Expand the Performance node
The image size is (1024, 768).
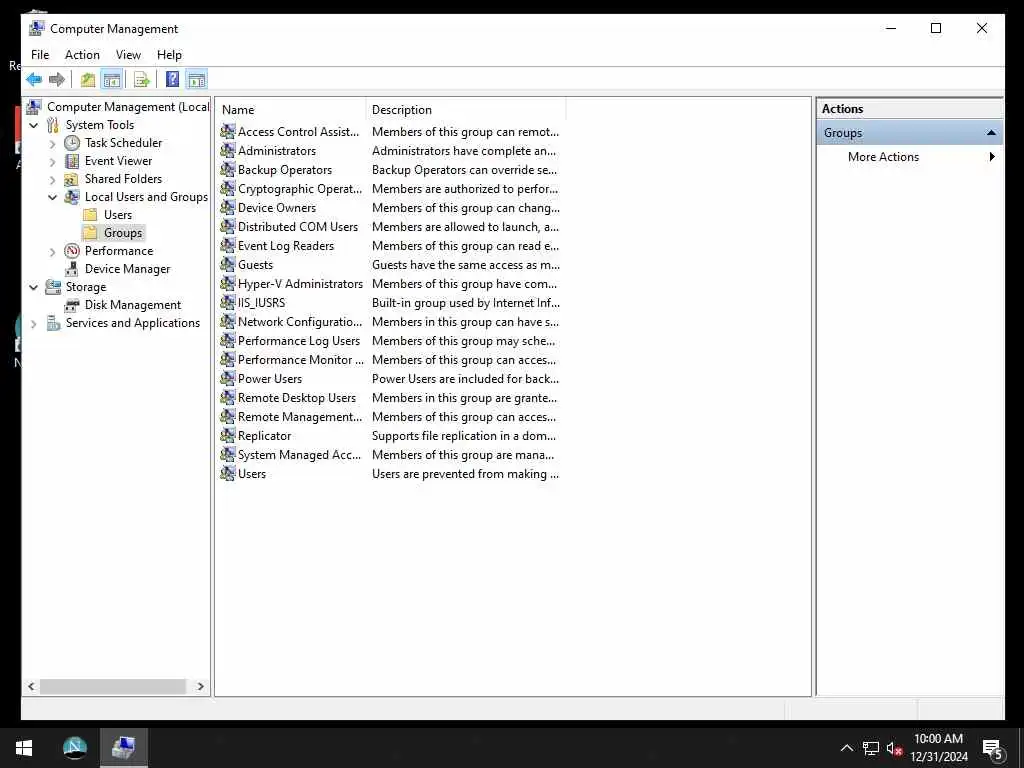coord(53,251)
